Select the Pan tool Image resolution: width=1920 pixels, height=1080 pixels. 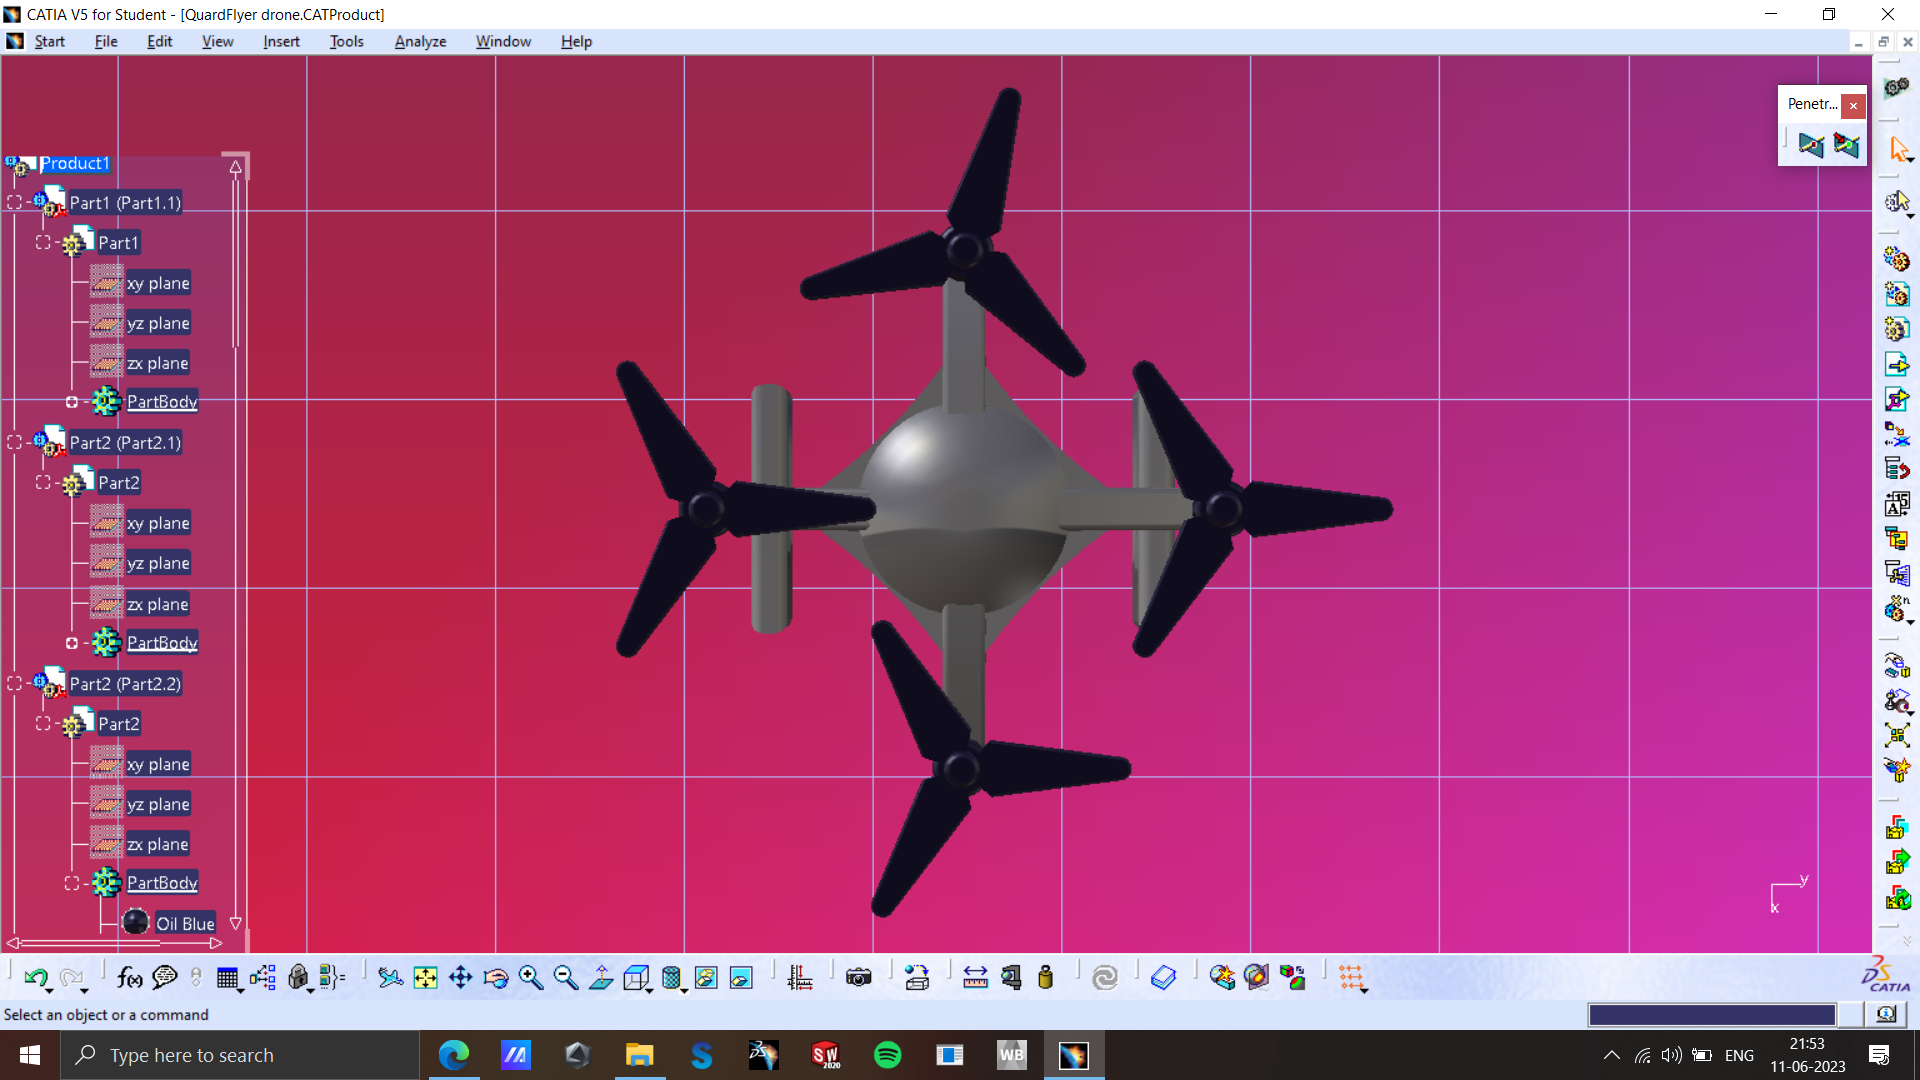point(460,977)
